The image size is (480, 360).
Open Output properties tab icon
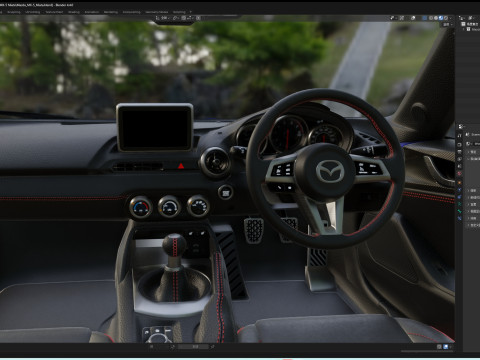click(x=459, y=151)
